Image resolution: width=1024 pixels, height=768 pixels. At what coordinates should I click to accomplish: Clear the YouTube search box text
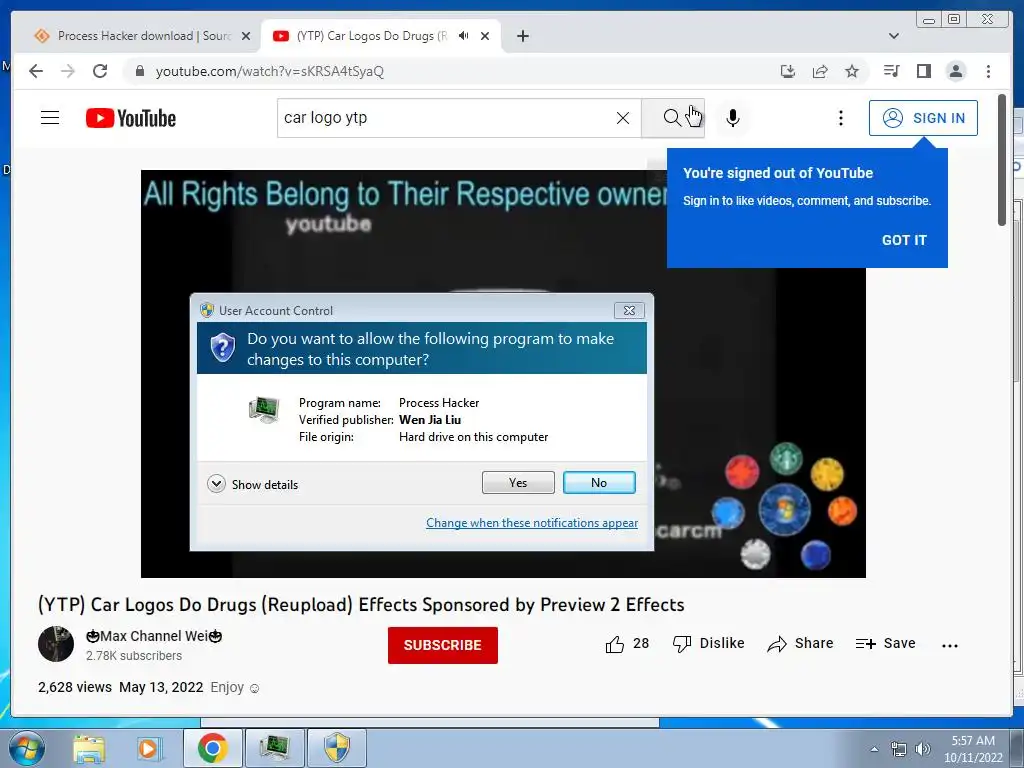(x=623, y=118)
